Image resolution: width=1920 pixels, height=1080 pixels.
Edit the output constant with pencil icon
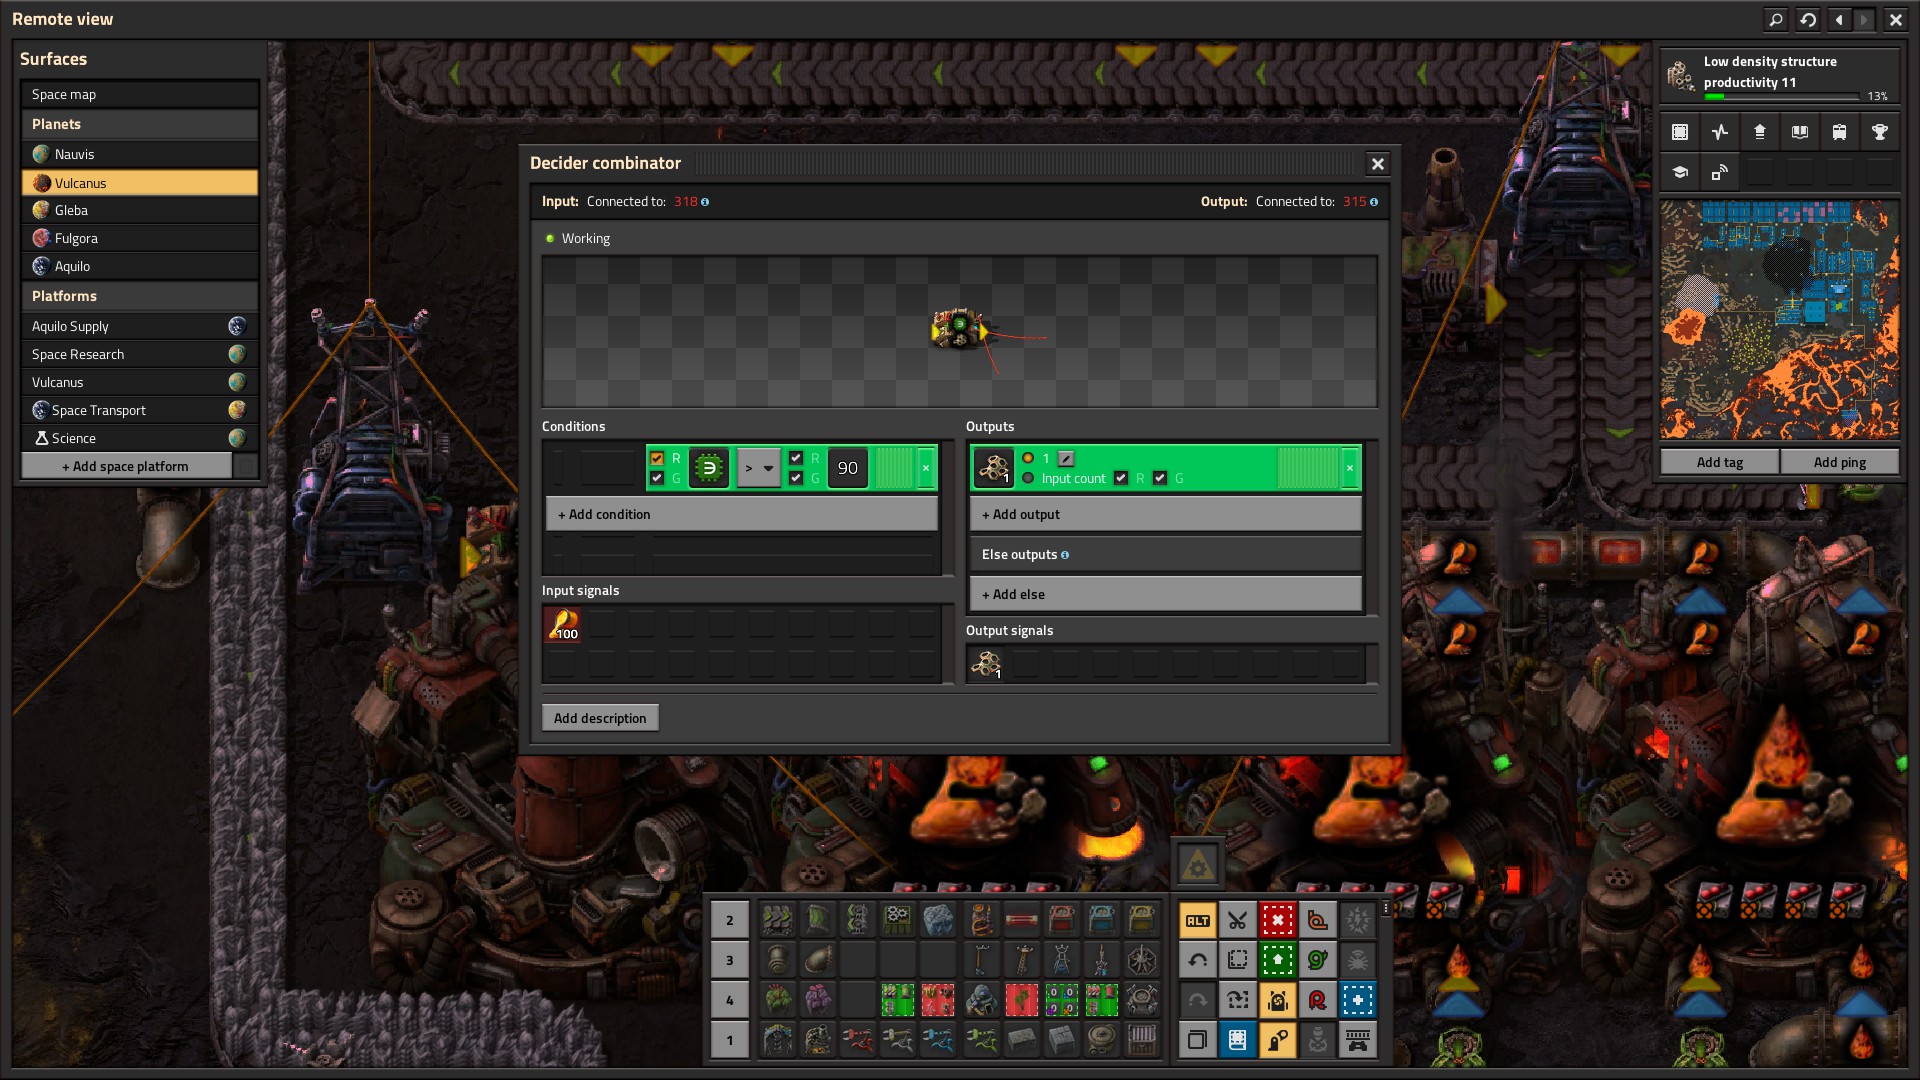click(x=1066, y=459)
